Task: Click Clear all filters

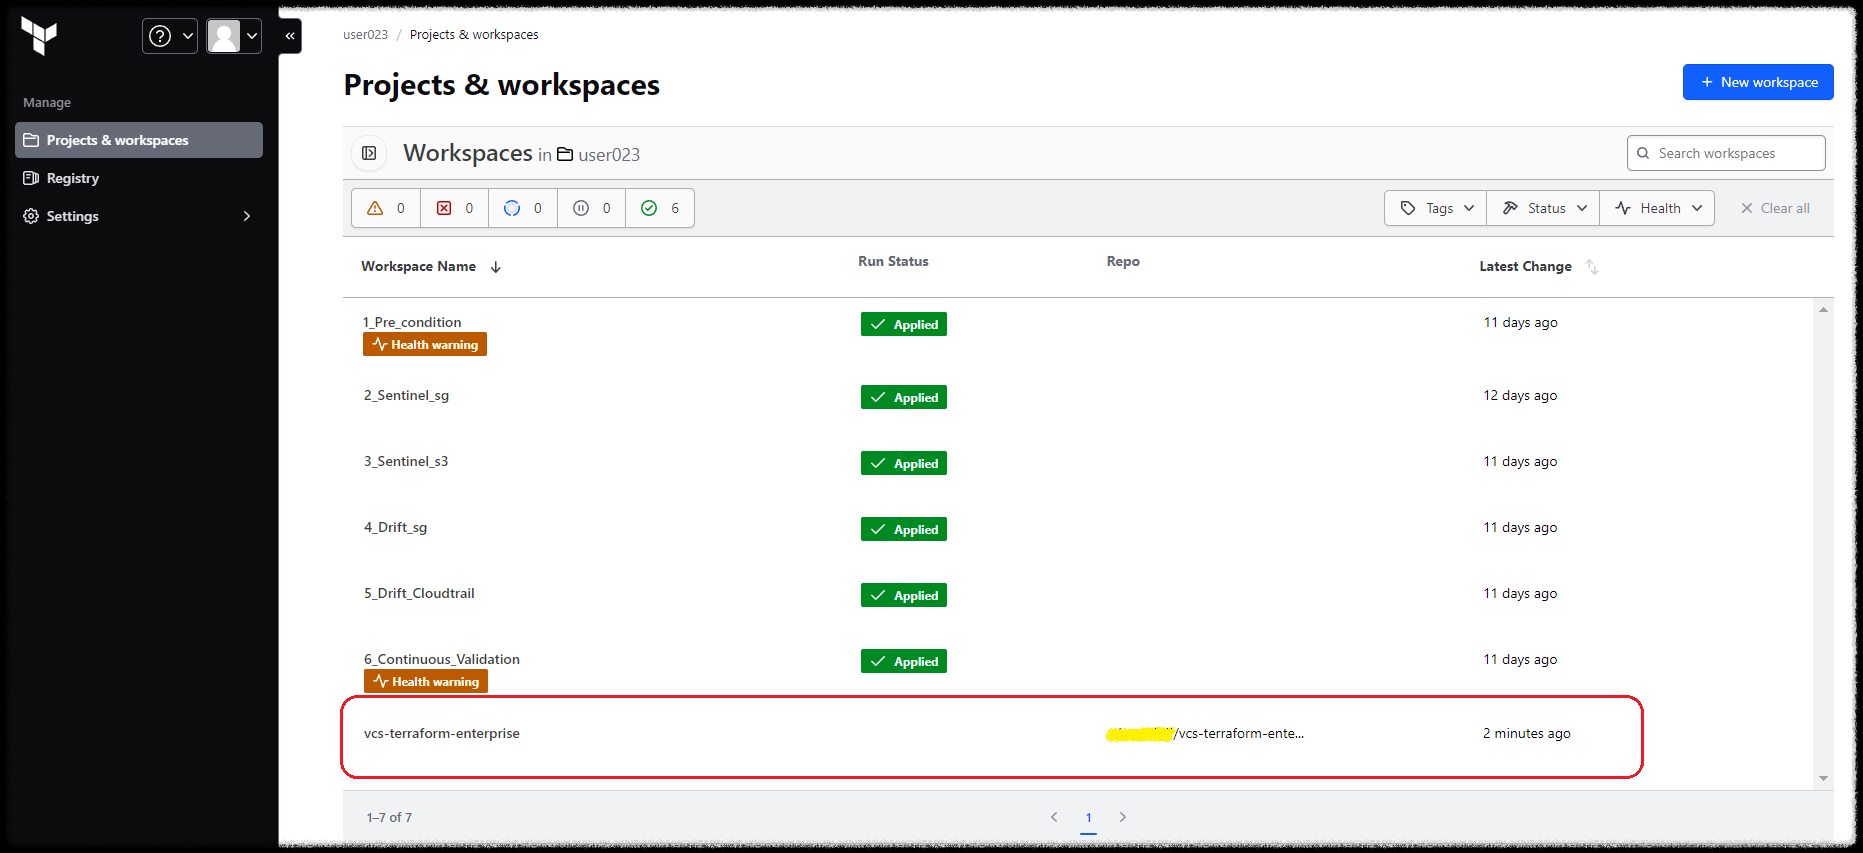Action: (1775, 208)
